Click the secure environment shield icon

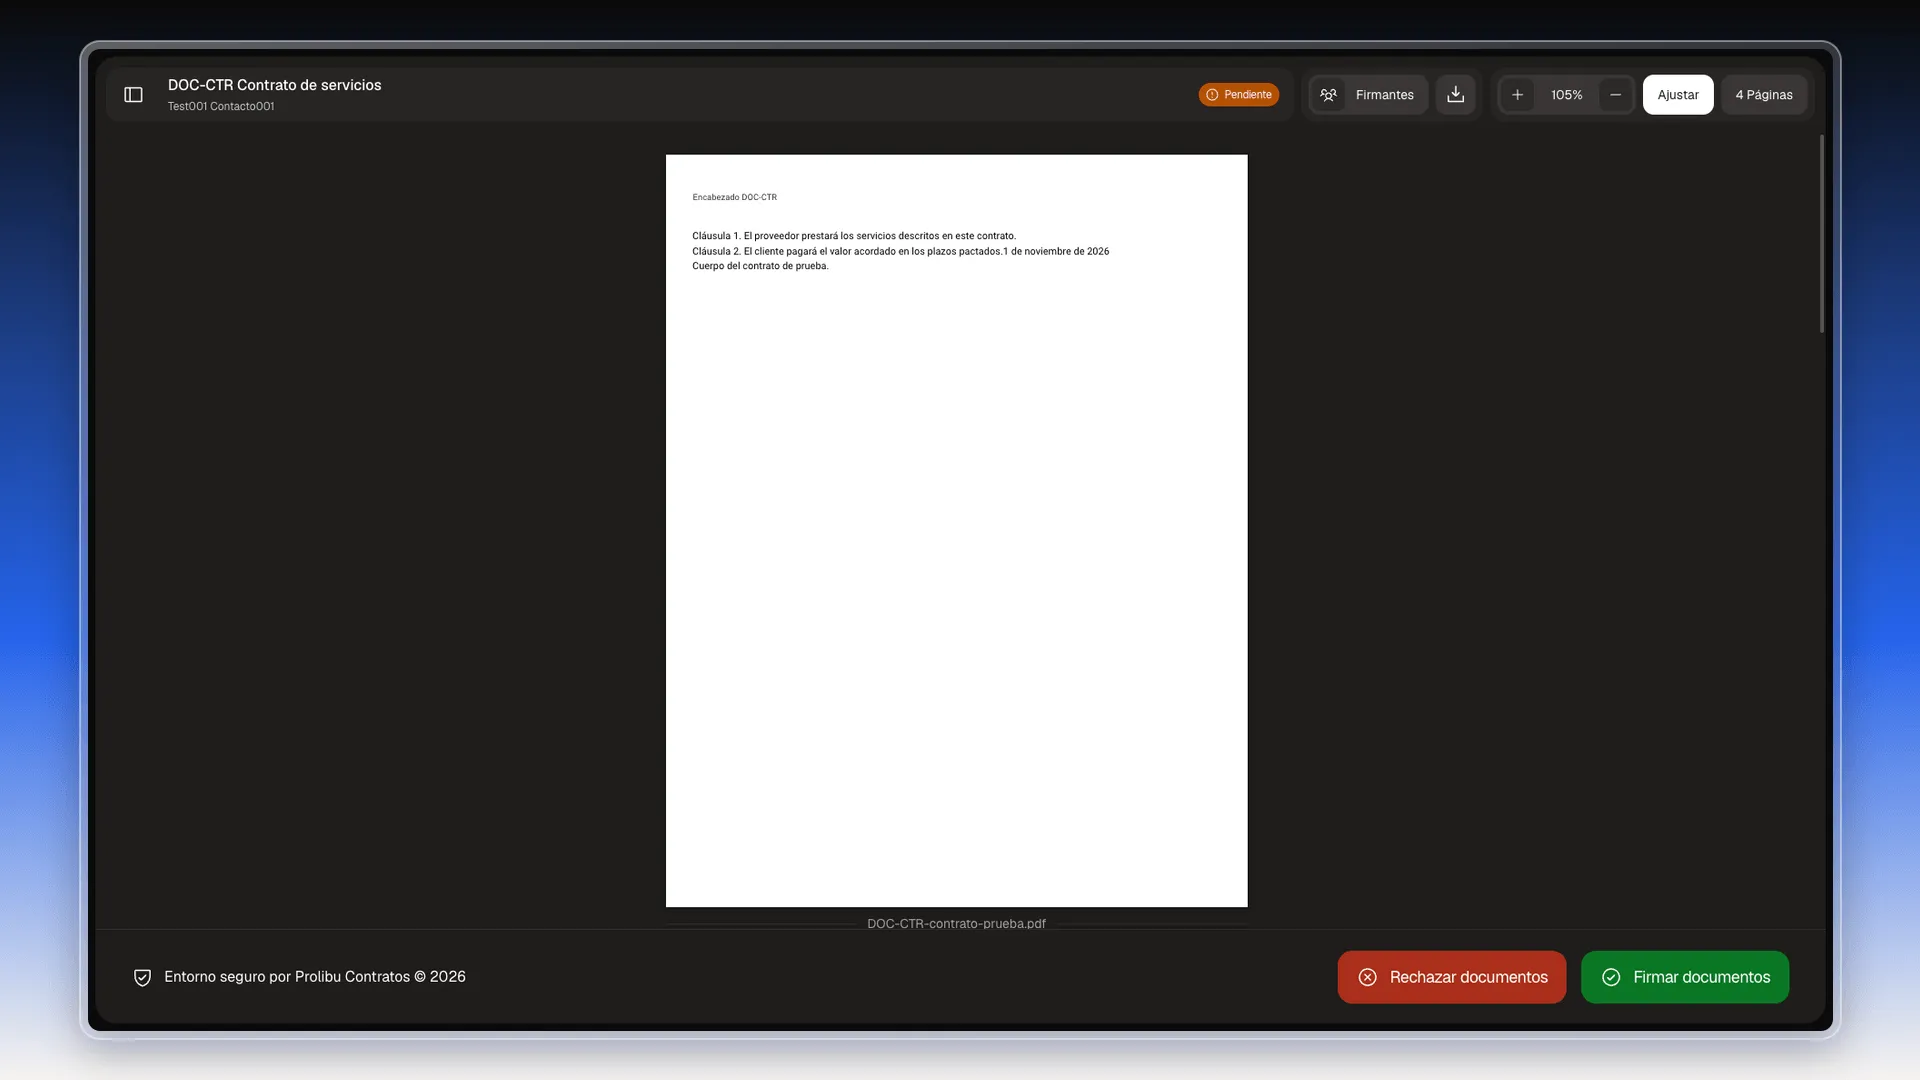[x=142, y=978]
